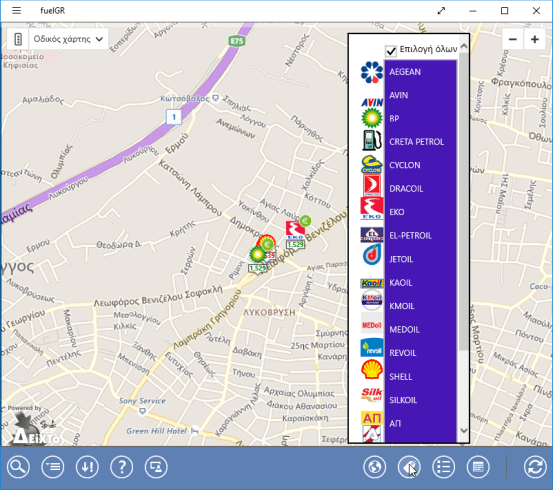553x490 pixels.
Task: Click the EL-Petroil logo in brand list
Action: point(372,235)
